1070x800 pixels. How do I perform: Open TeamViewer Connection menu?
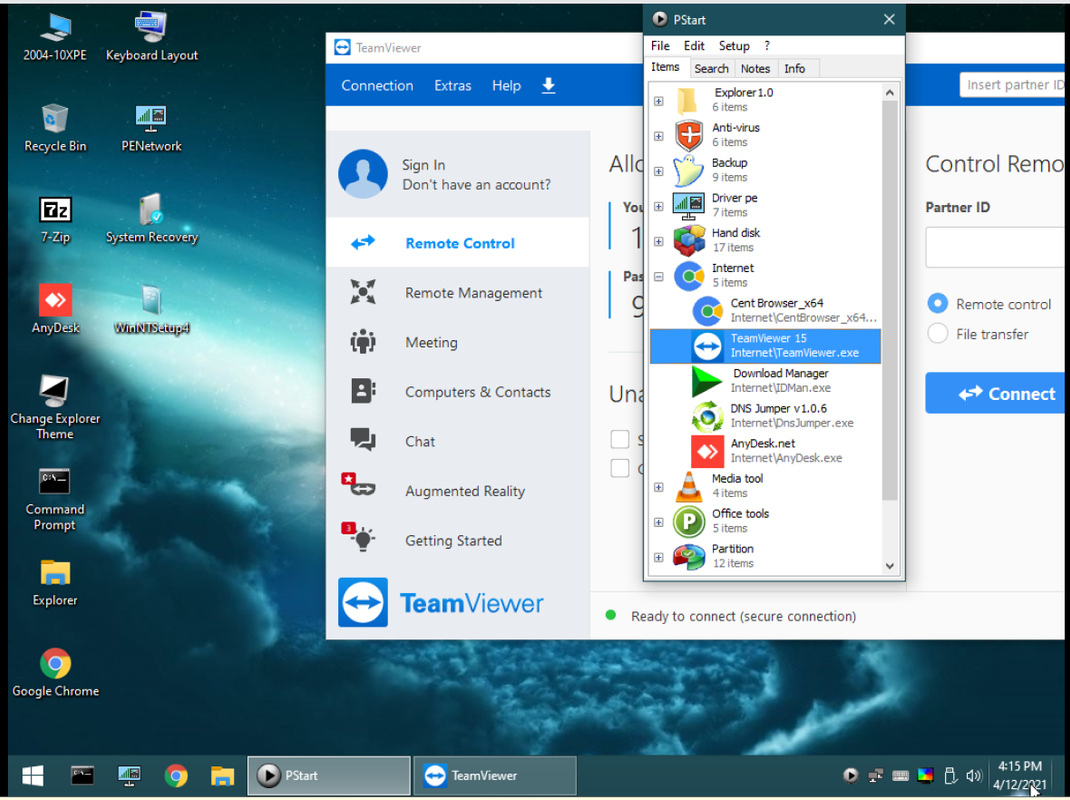pos(377,85)
